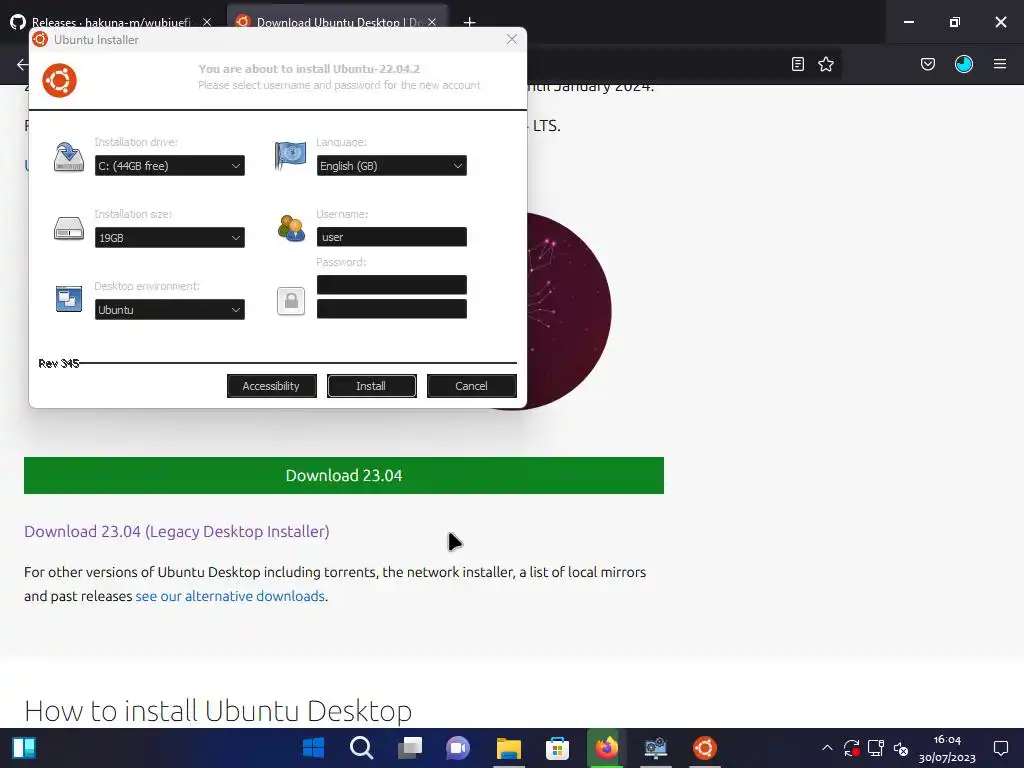Click the muted volume tray icon
Viewport: 1024px width, 768px height.
[x=901, y=748]
